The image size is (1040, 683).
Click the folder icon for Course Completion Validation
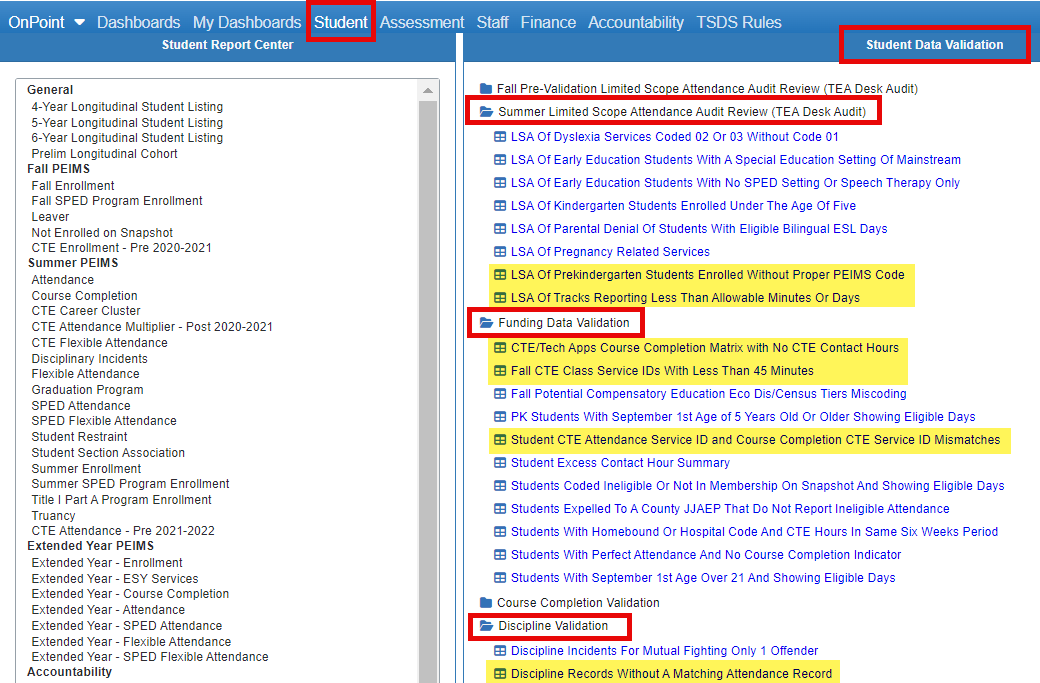489,602
